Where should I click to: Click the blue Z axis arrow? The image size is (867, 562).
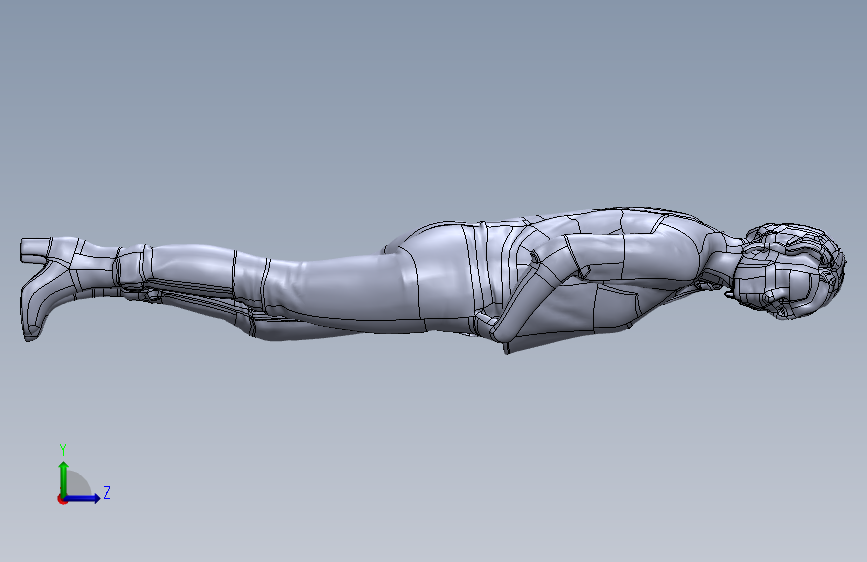point(82,498)
